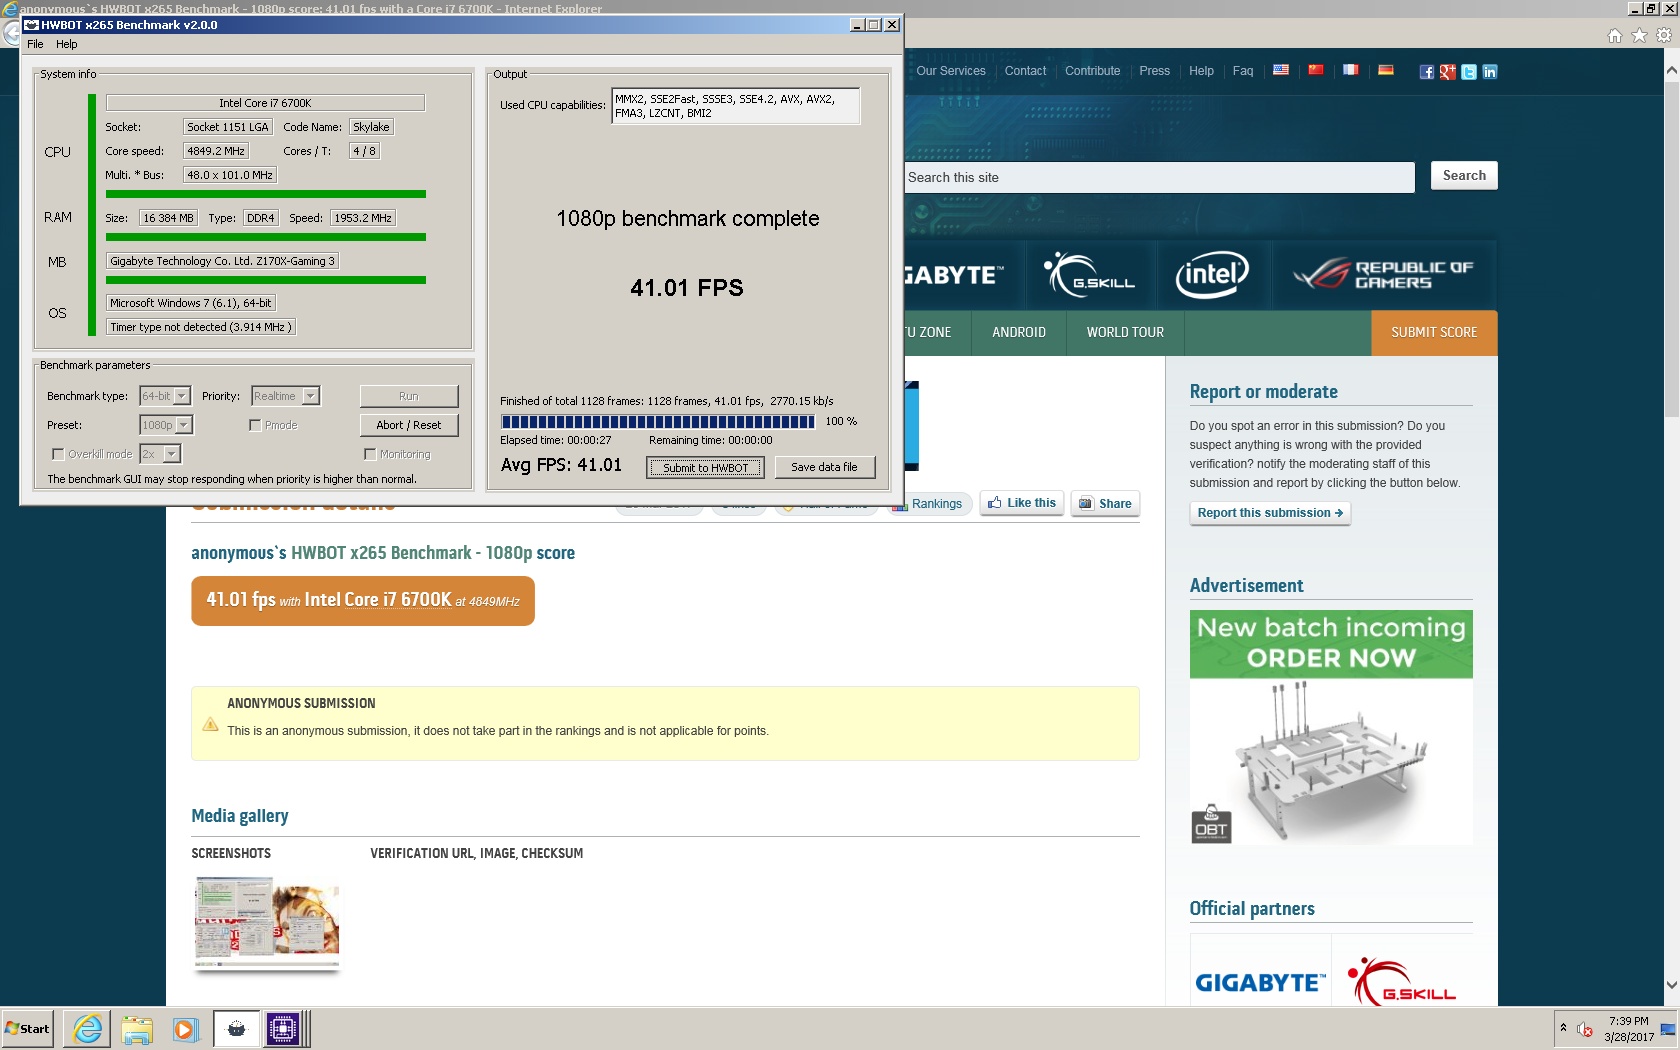The height and width of the screenshot is (1050, 1680).
Task: Open the LinkedIn social icon
Action: tap(1490, 72)
